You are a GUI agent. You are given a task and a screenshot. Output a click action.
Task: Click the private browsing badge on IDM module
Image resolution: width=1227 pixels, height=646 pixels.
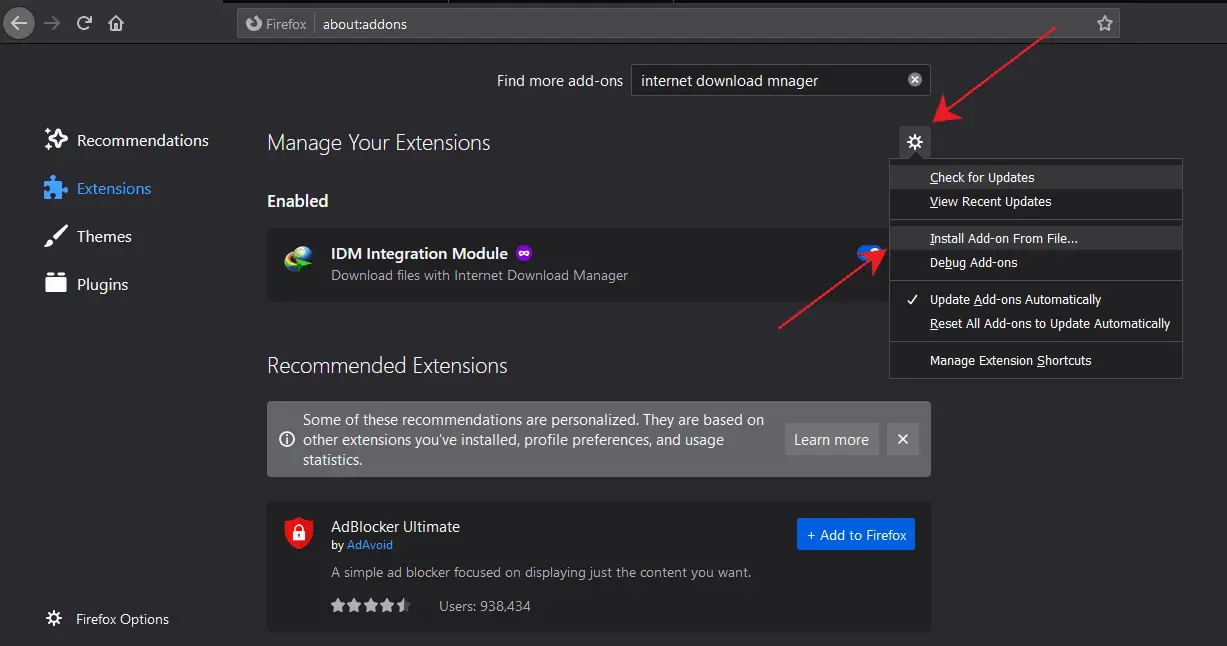524,254
